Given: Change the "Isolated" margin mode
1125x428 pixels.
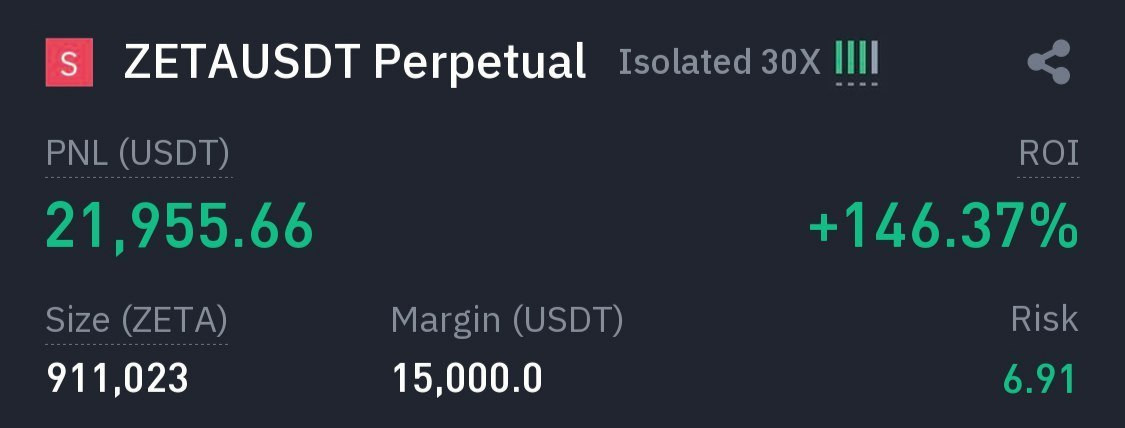Looking at the screenshot, I should click(x=676, y=62).
